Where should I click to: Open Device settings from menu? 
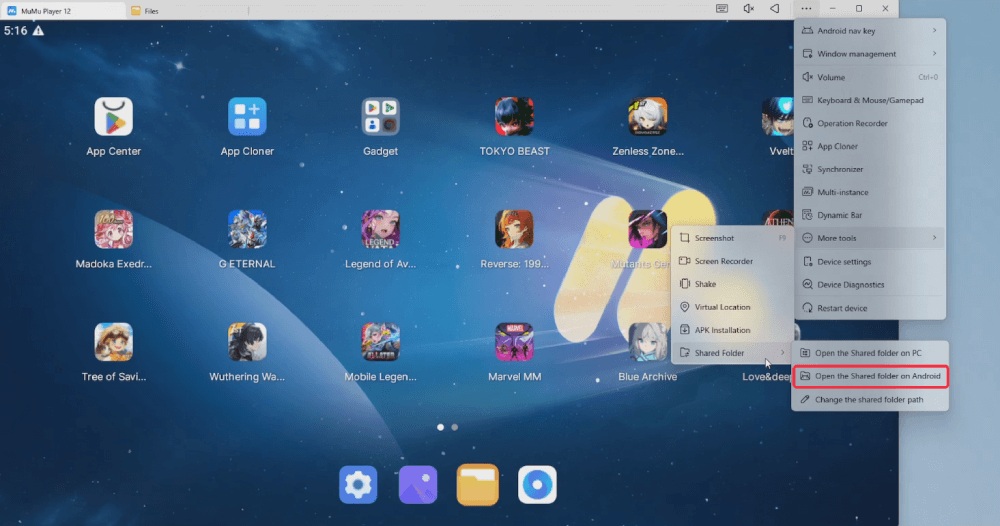[x=871, y=261]
